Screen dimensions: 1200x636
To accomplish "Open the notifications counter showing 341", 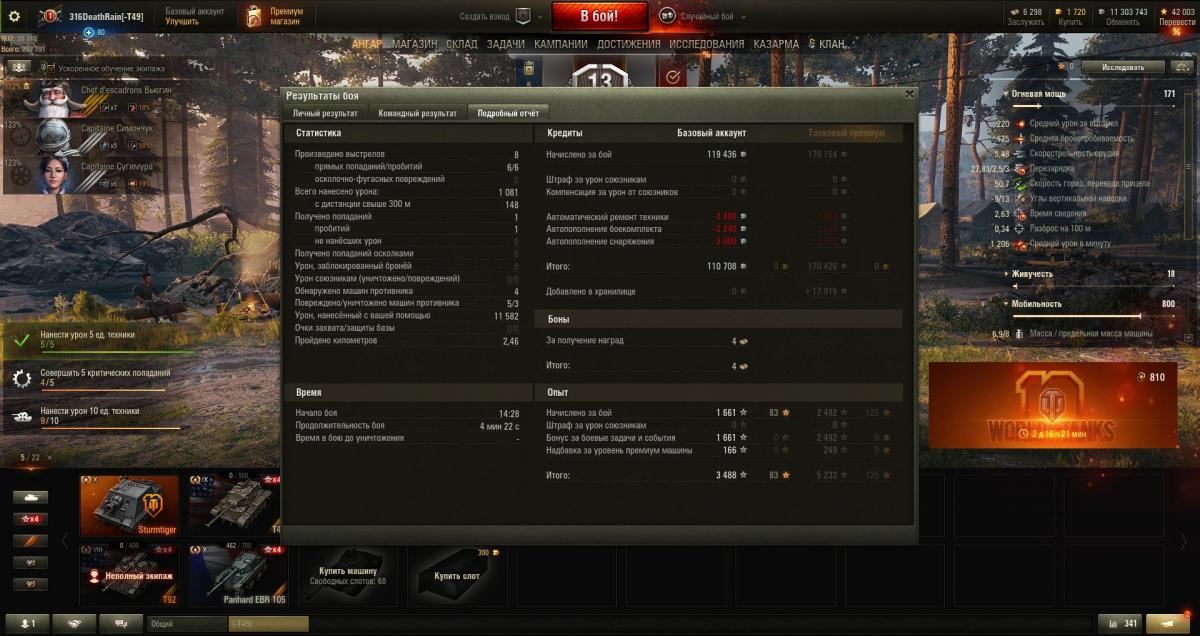I will pyautogui.click(x=1120, y=623).
